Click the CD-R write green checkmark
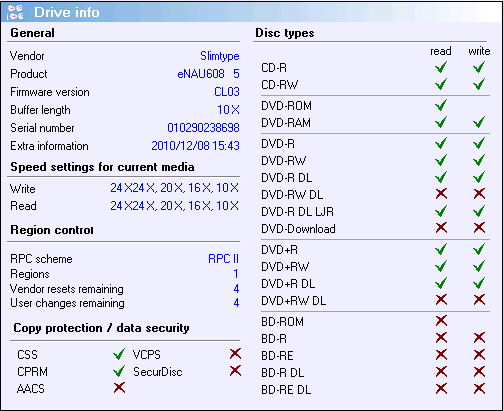 pyautogui.click(x=479, y=68)
